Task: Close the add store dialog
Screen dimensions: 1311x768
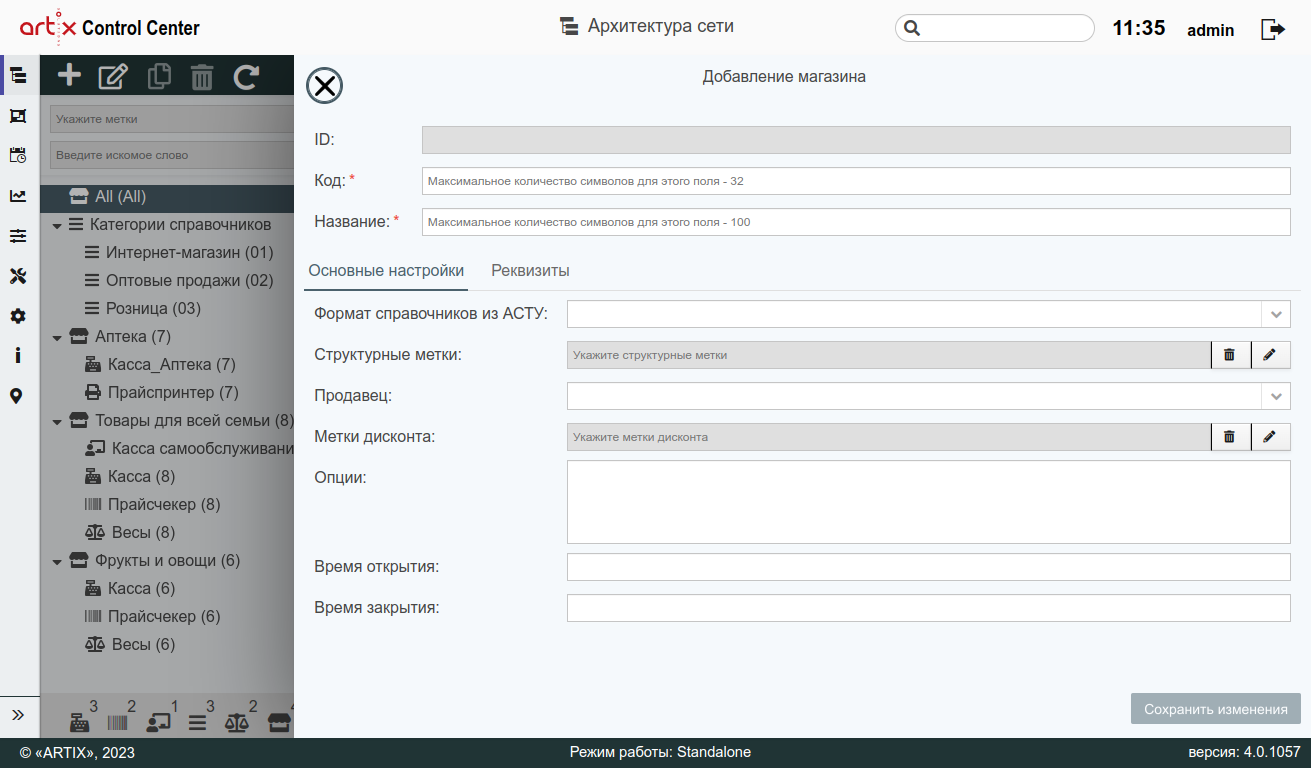Action: tap(324, 86)
